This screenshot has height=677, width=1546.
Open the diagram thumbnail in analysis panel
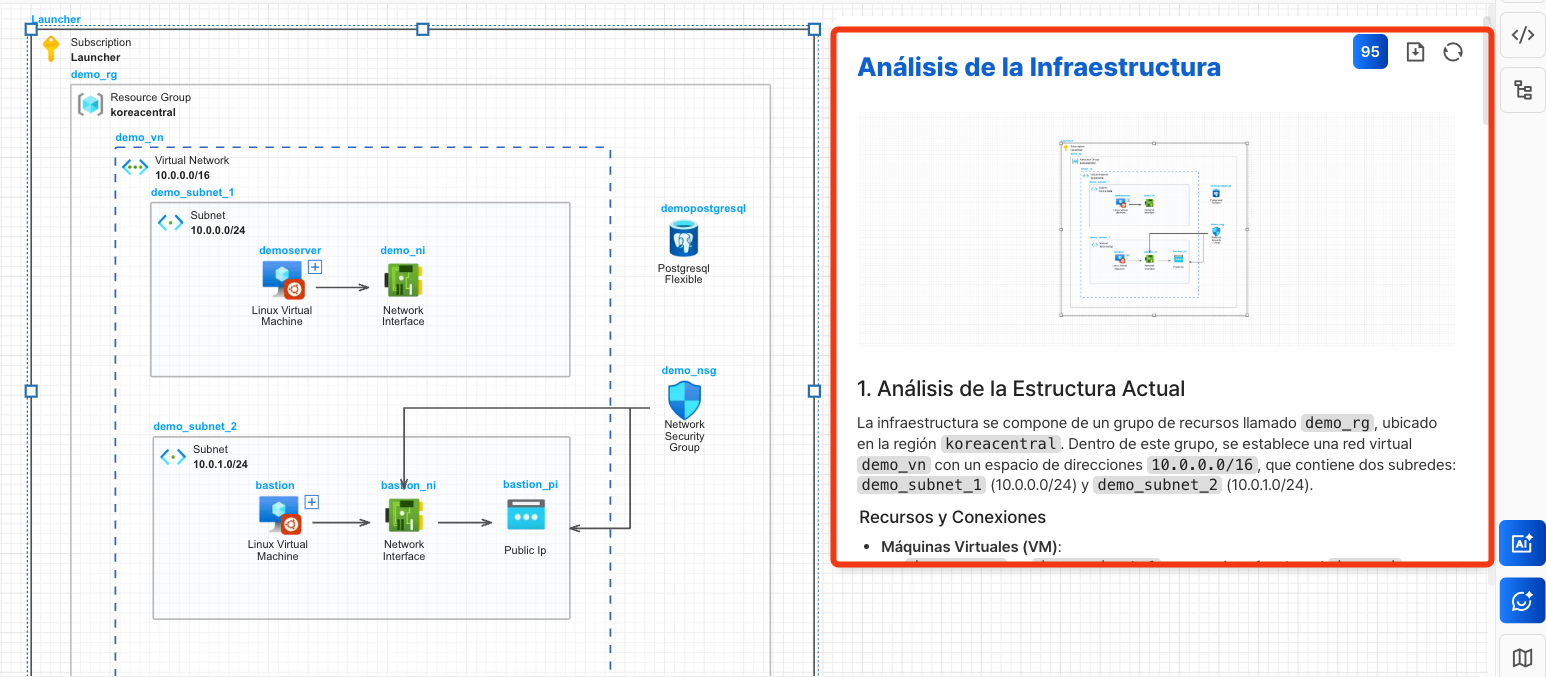click(x=1155, y=229)
